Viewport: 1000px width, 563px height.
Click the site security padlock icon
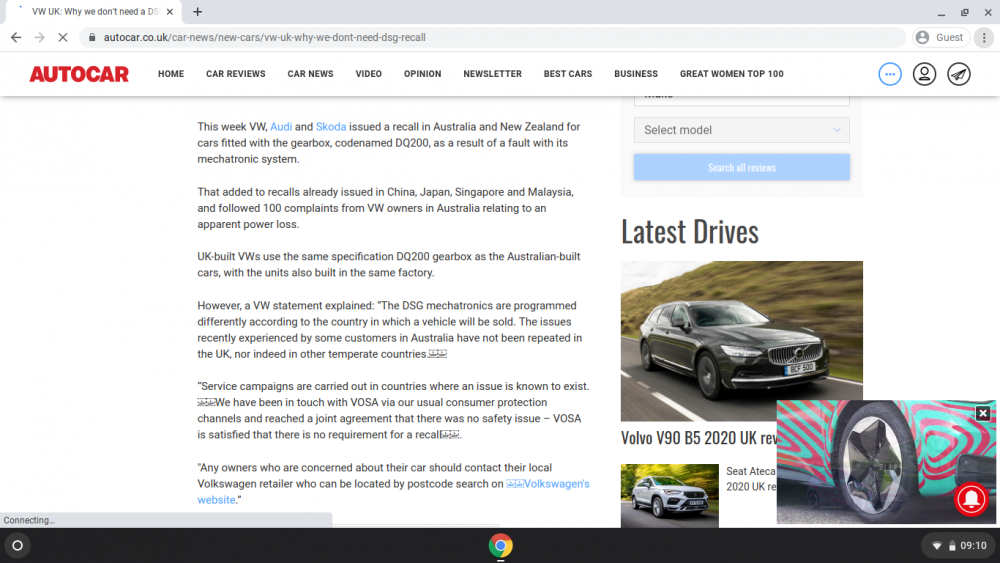[x=92, y=38]
